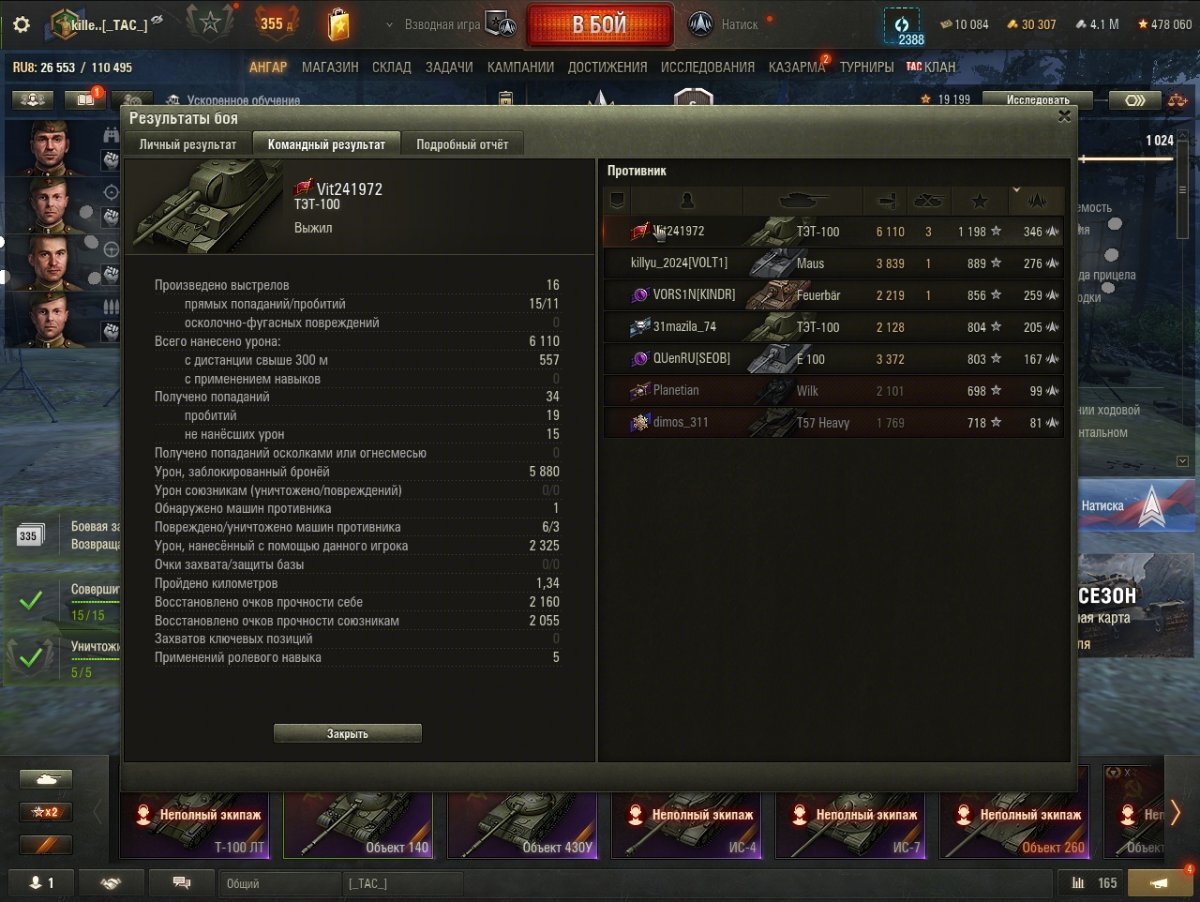Screen dimensions: 1200x902
Task: Switch to Личный результат tab
Action: click(x=188, y=144)
